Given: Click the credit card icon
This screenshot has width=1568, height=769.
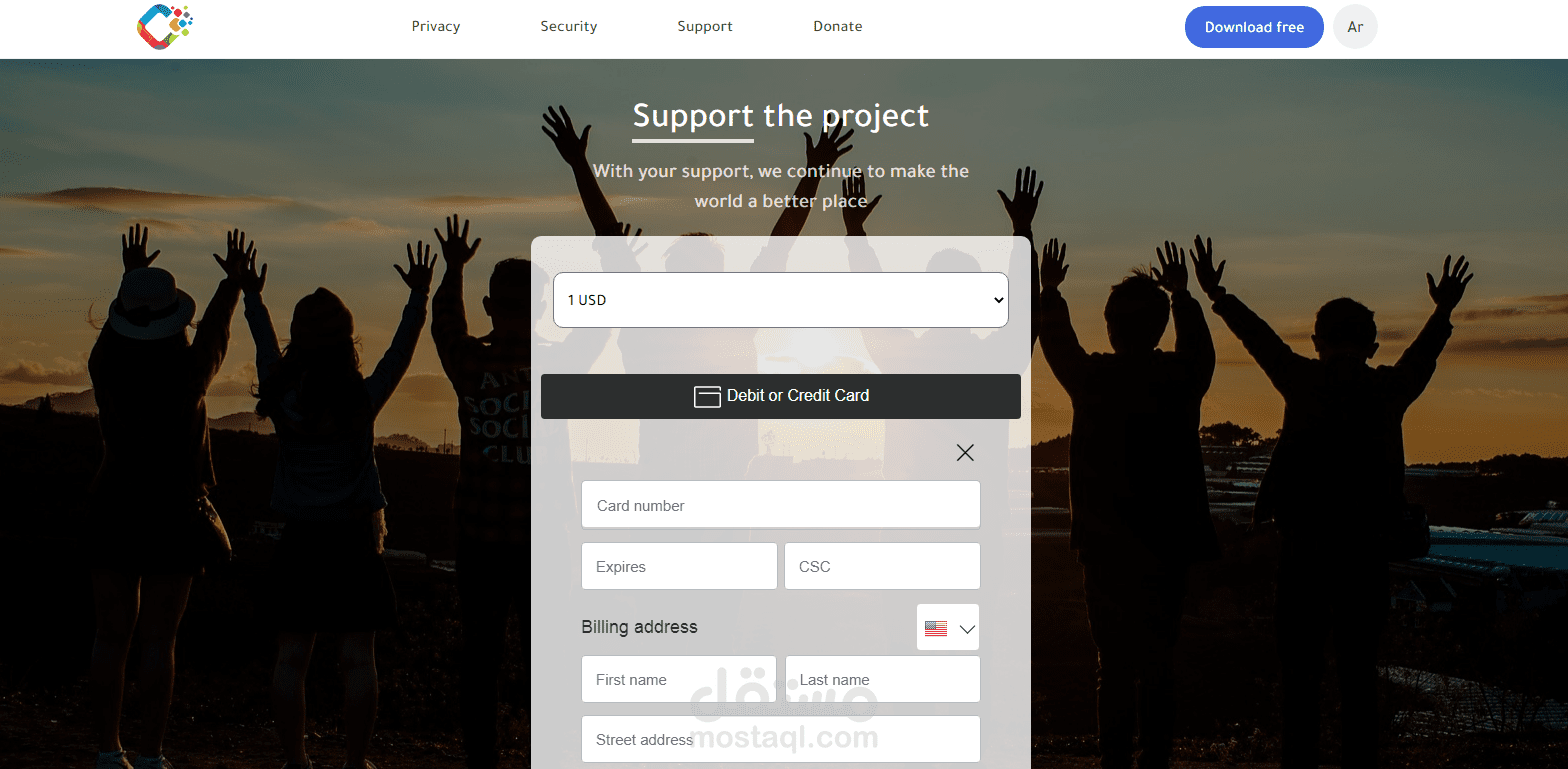Looking at the screenshot, I should [x=707, y=397].
